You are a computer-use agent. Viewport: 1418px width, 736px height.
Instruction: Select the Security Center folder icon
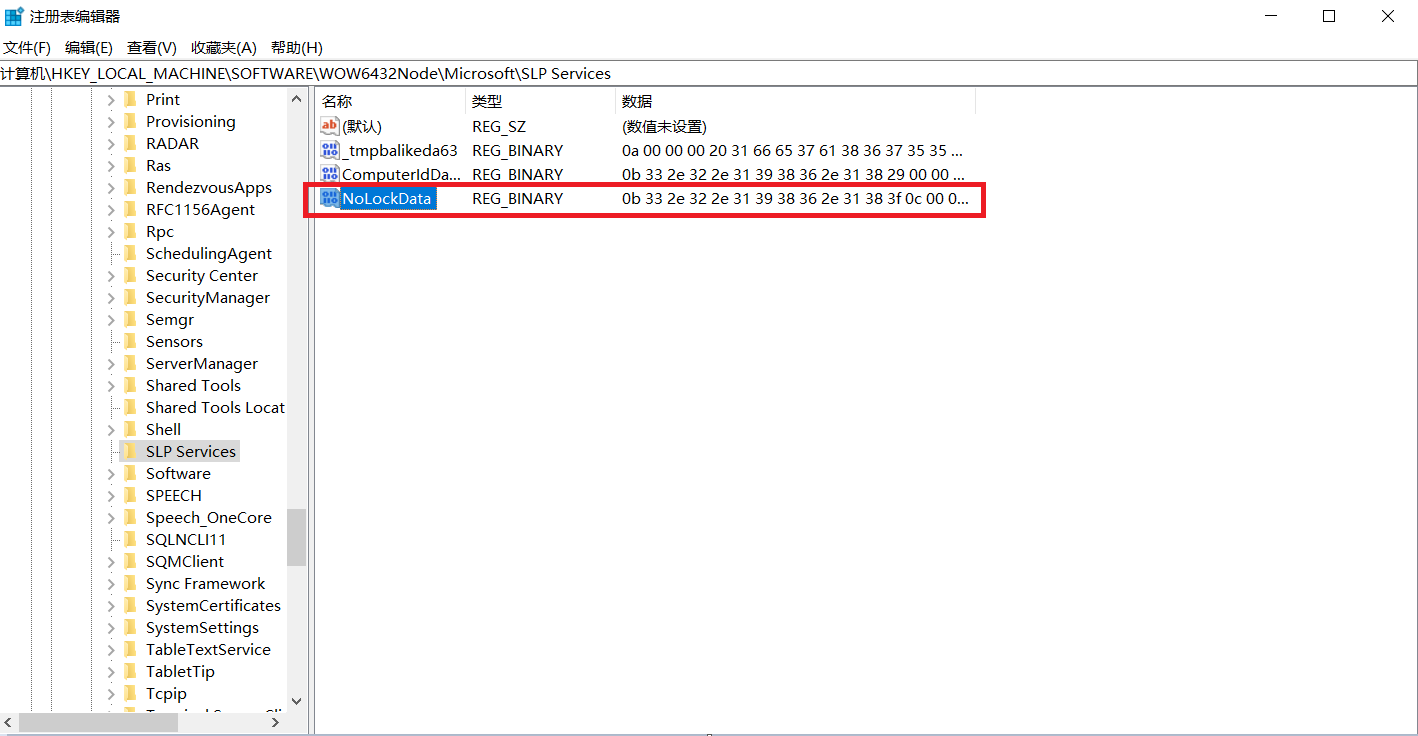(130, 276)
